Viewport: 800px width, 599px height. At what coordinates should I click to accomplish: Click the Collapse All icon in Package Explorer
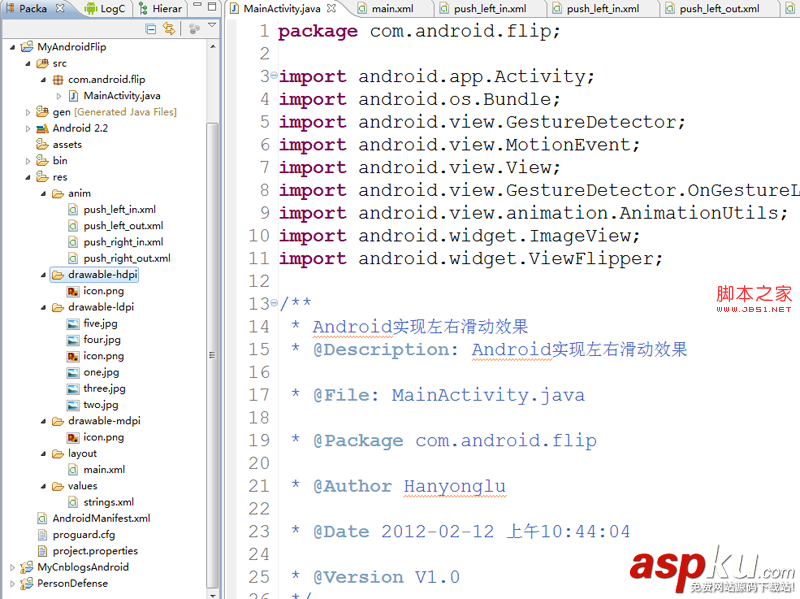[150, 29]
